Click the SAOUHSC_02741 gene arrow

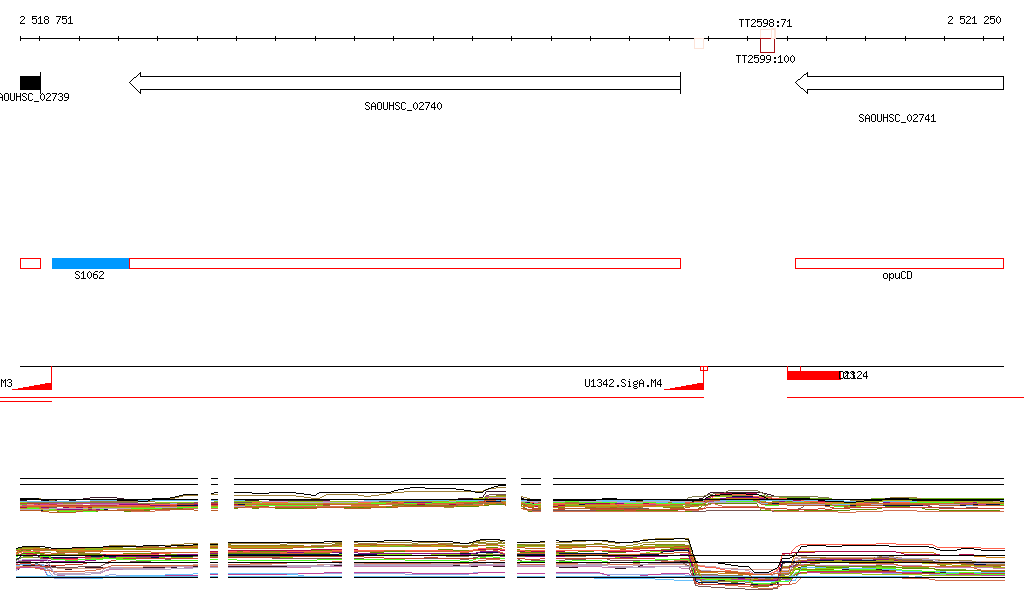[899, 83]
